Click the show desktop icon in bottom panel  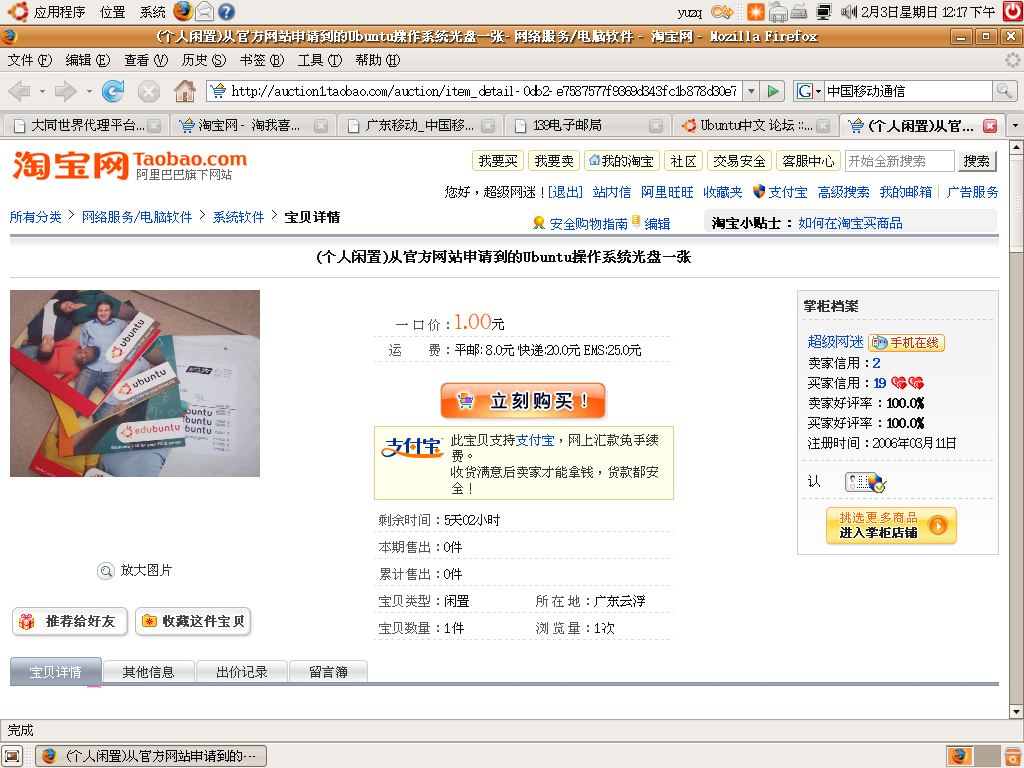[x=12, y=756]
